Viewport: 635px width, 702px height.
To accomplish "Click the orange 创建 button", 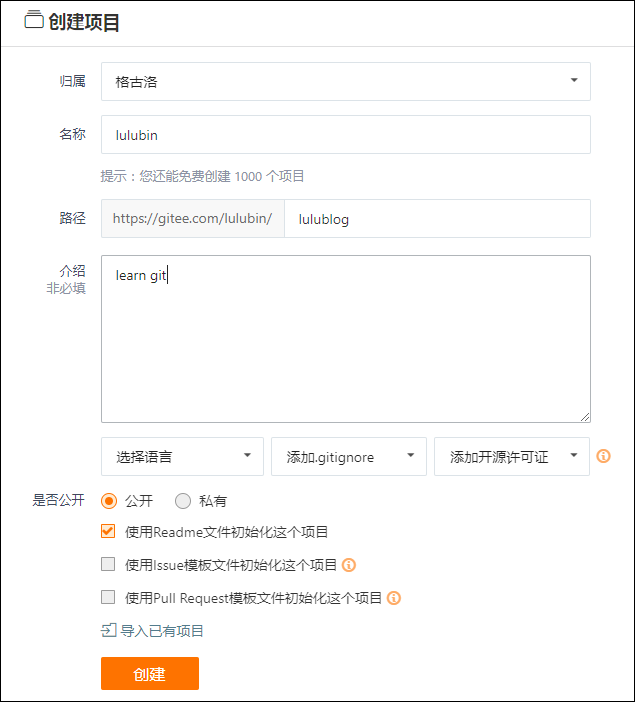I will point(150,673).
